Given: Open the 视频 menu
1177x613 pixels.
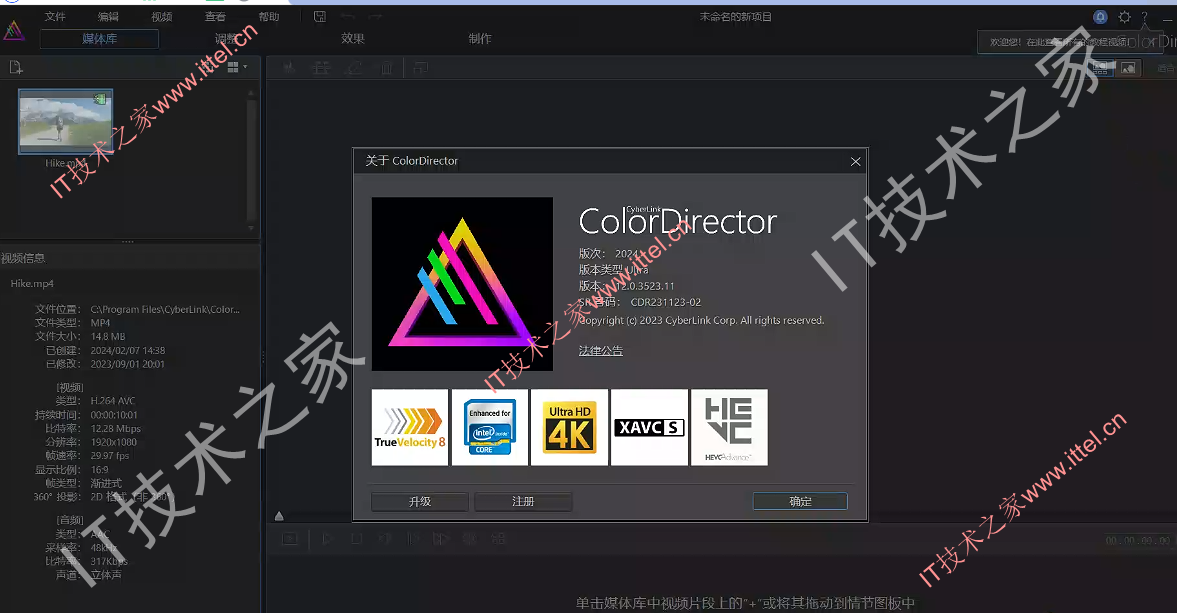Looking at the screenshot, I should (x=161, y=17).
